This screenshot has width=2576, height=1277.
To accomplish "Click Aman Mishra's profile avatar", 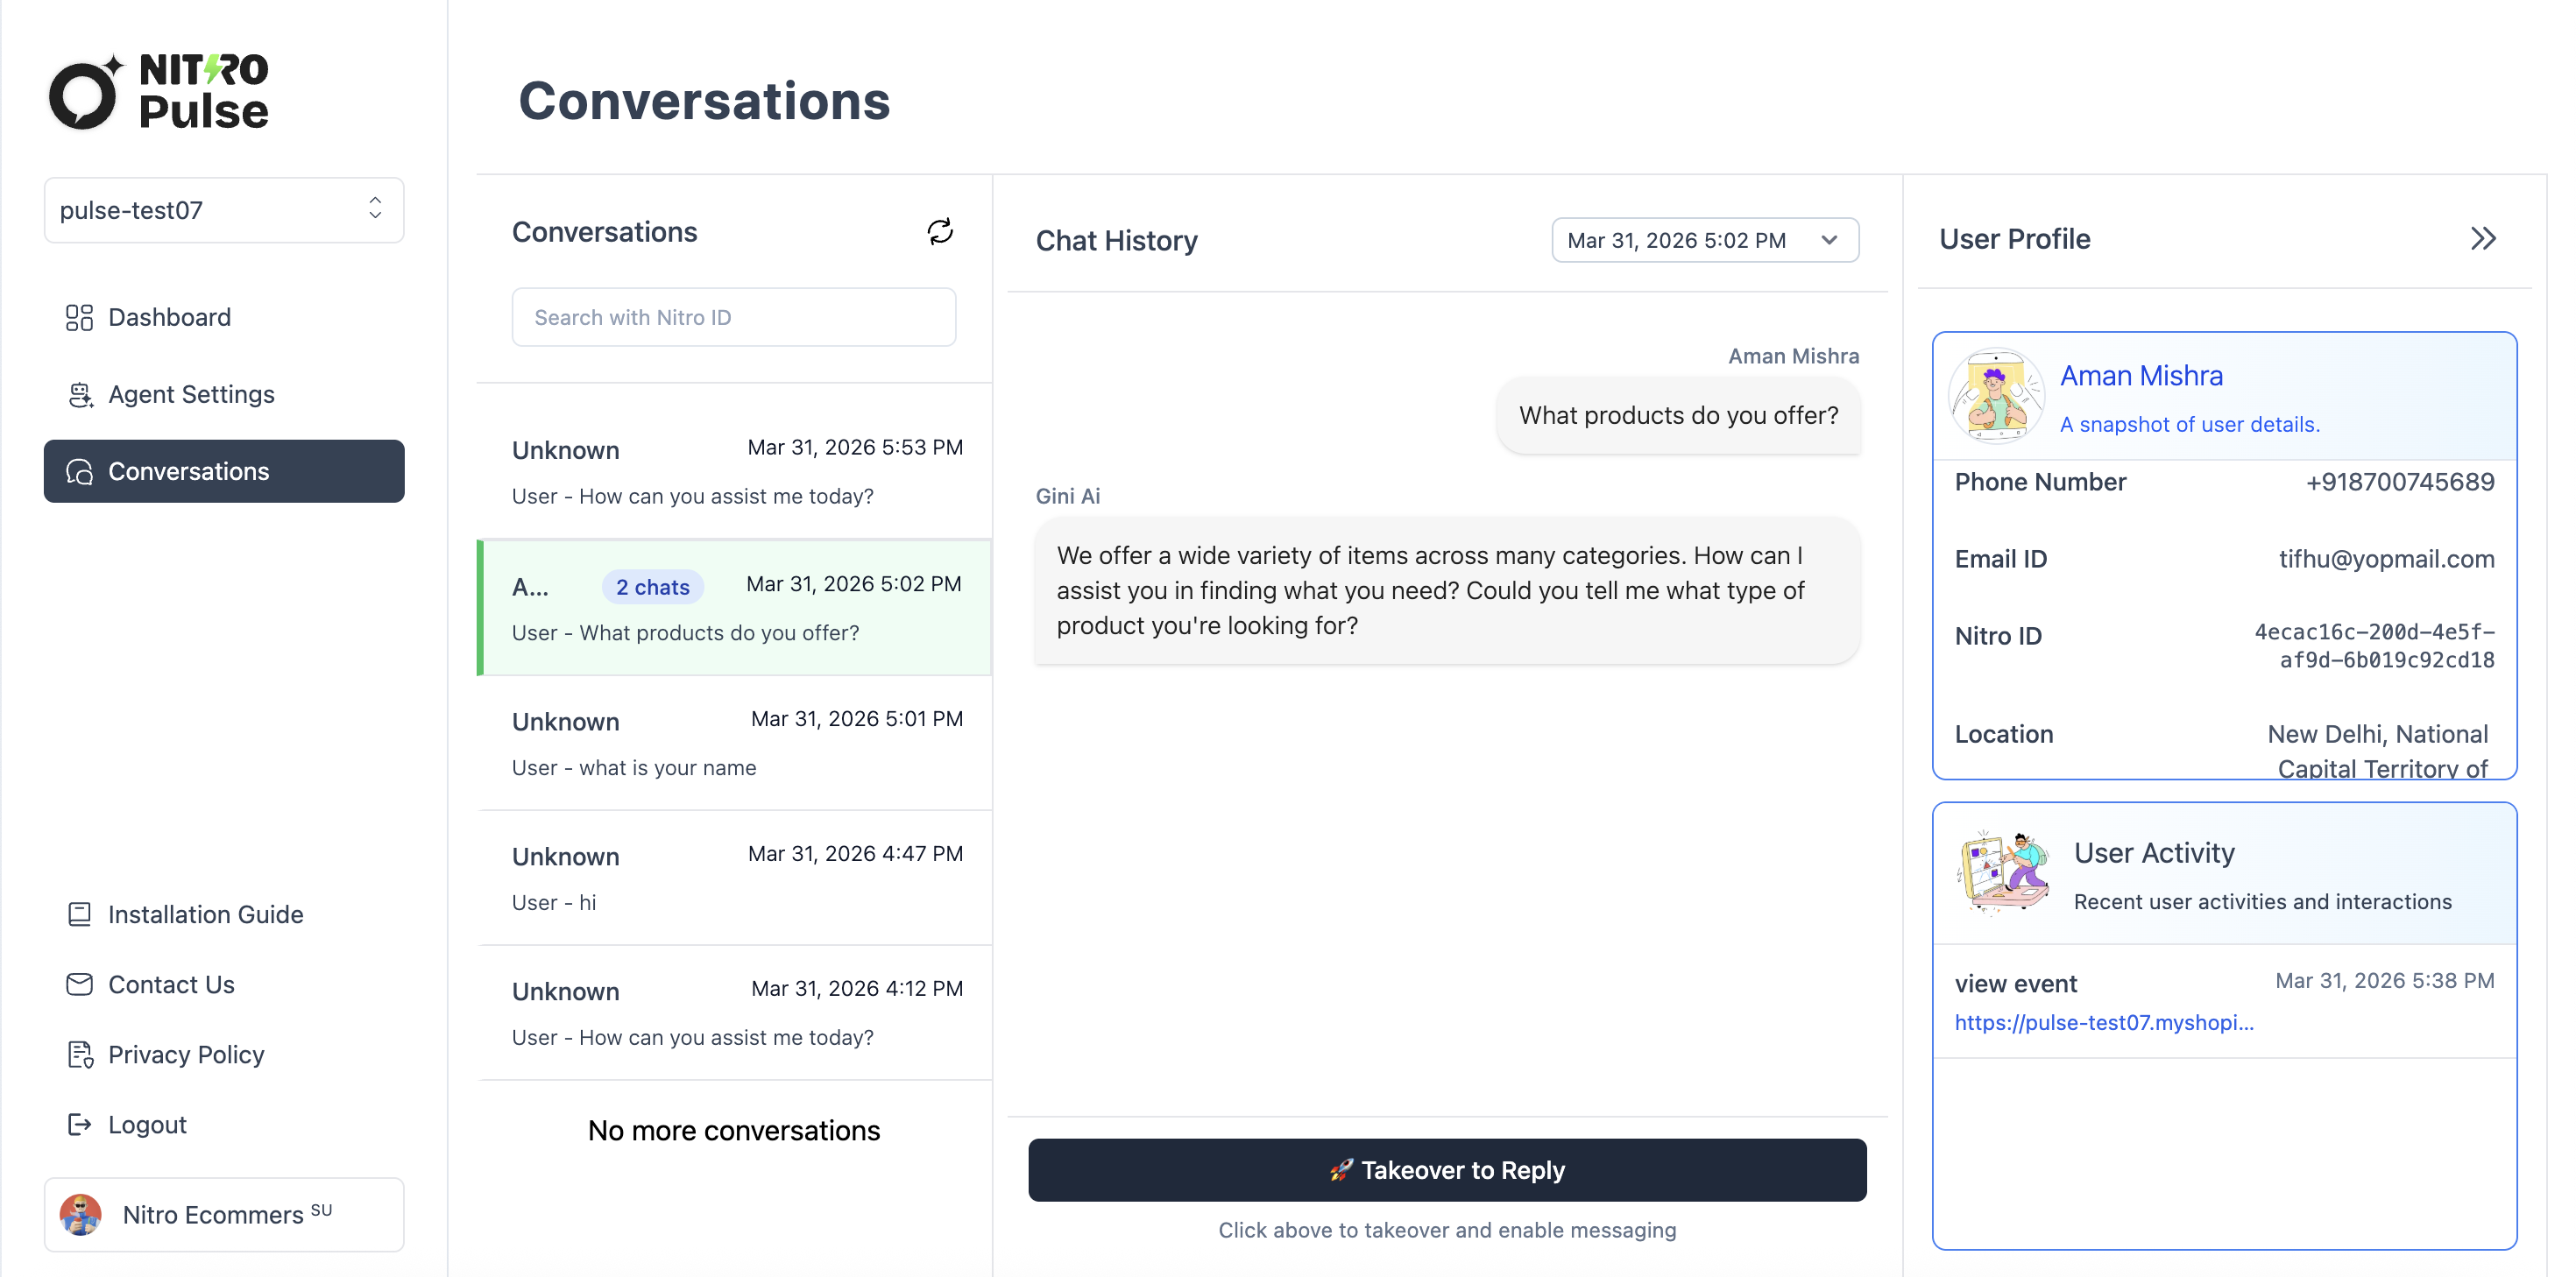I will pyautogui.click(x=1996, y=396).
